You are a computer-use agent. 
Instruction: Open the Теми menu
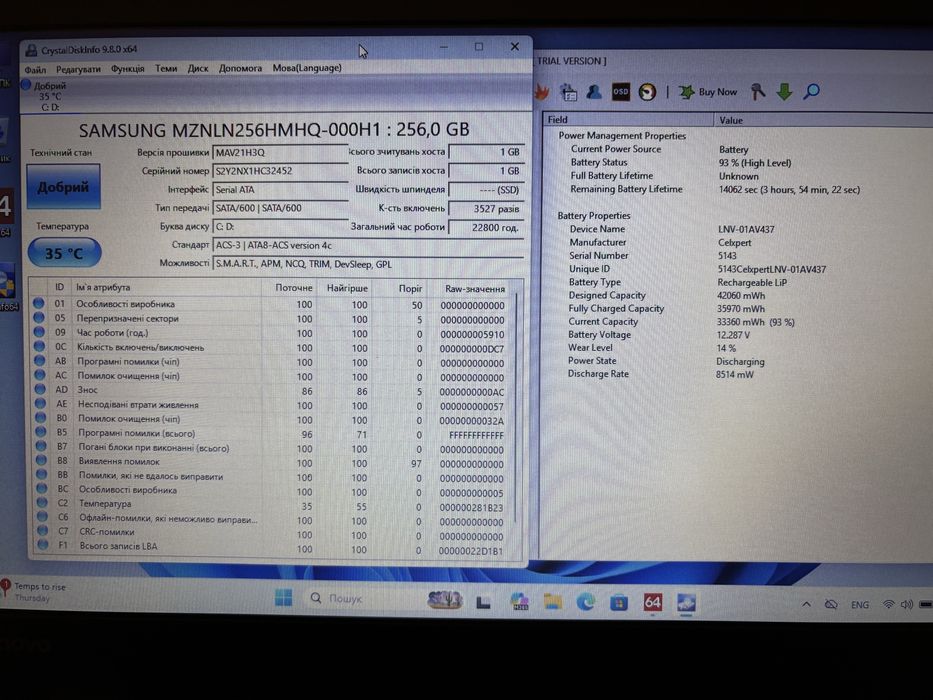point(166,68)
